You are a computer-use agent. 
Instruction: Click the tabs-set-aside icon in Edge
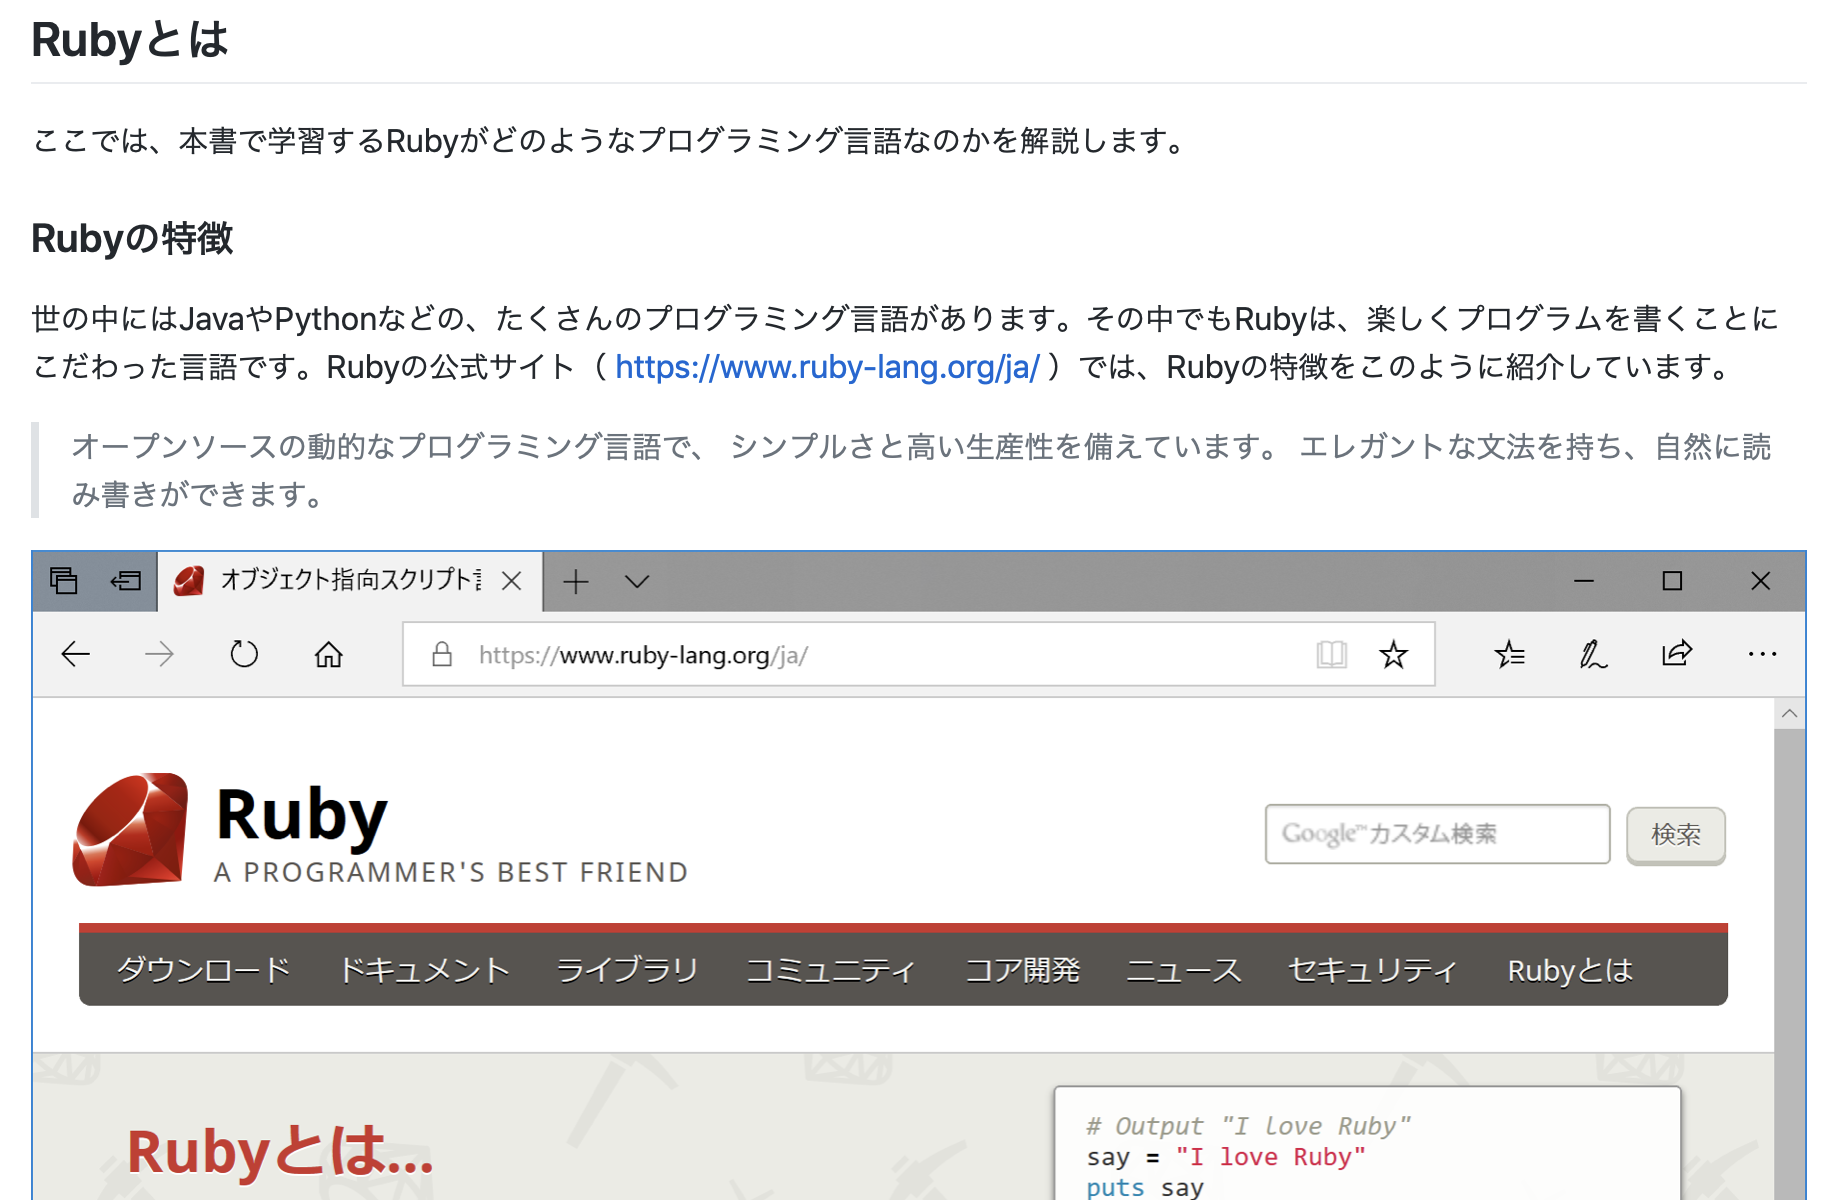click(64, 581)
